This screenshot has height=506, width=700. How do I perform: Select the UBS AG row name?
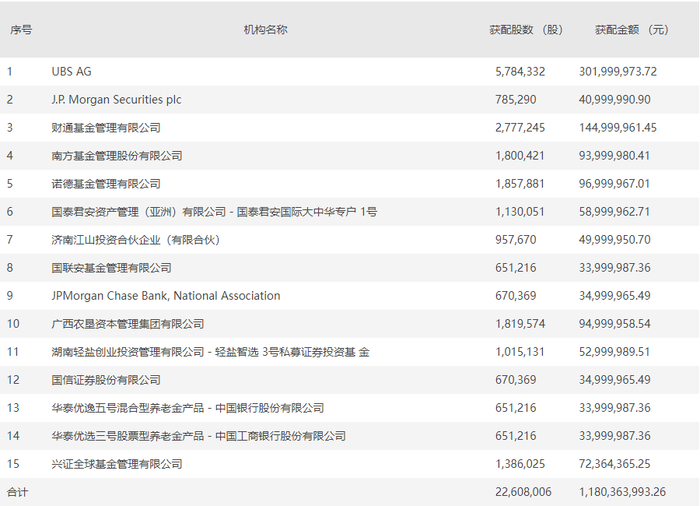point(71,71)
